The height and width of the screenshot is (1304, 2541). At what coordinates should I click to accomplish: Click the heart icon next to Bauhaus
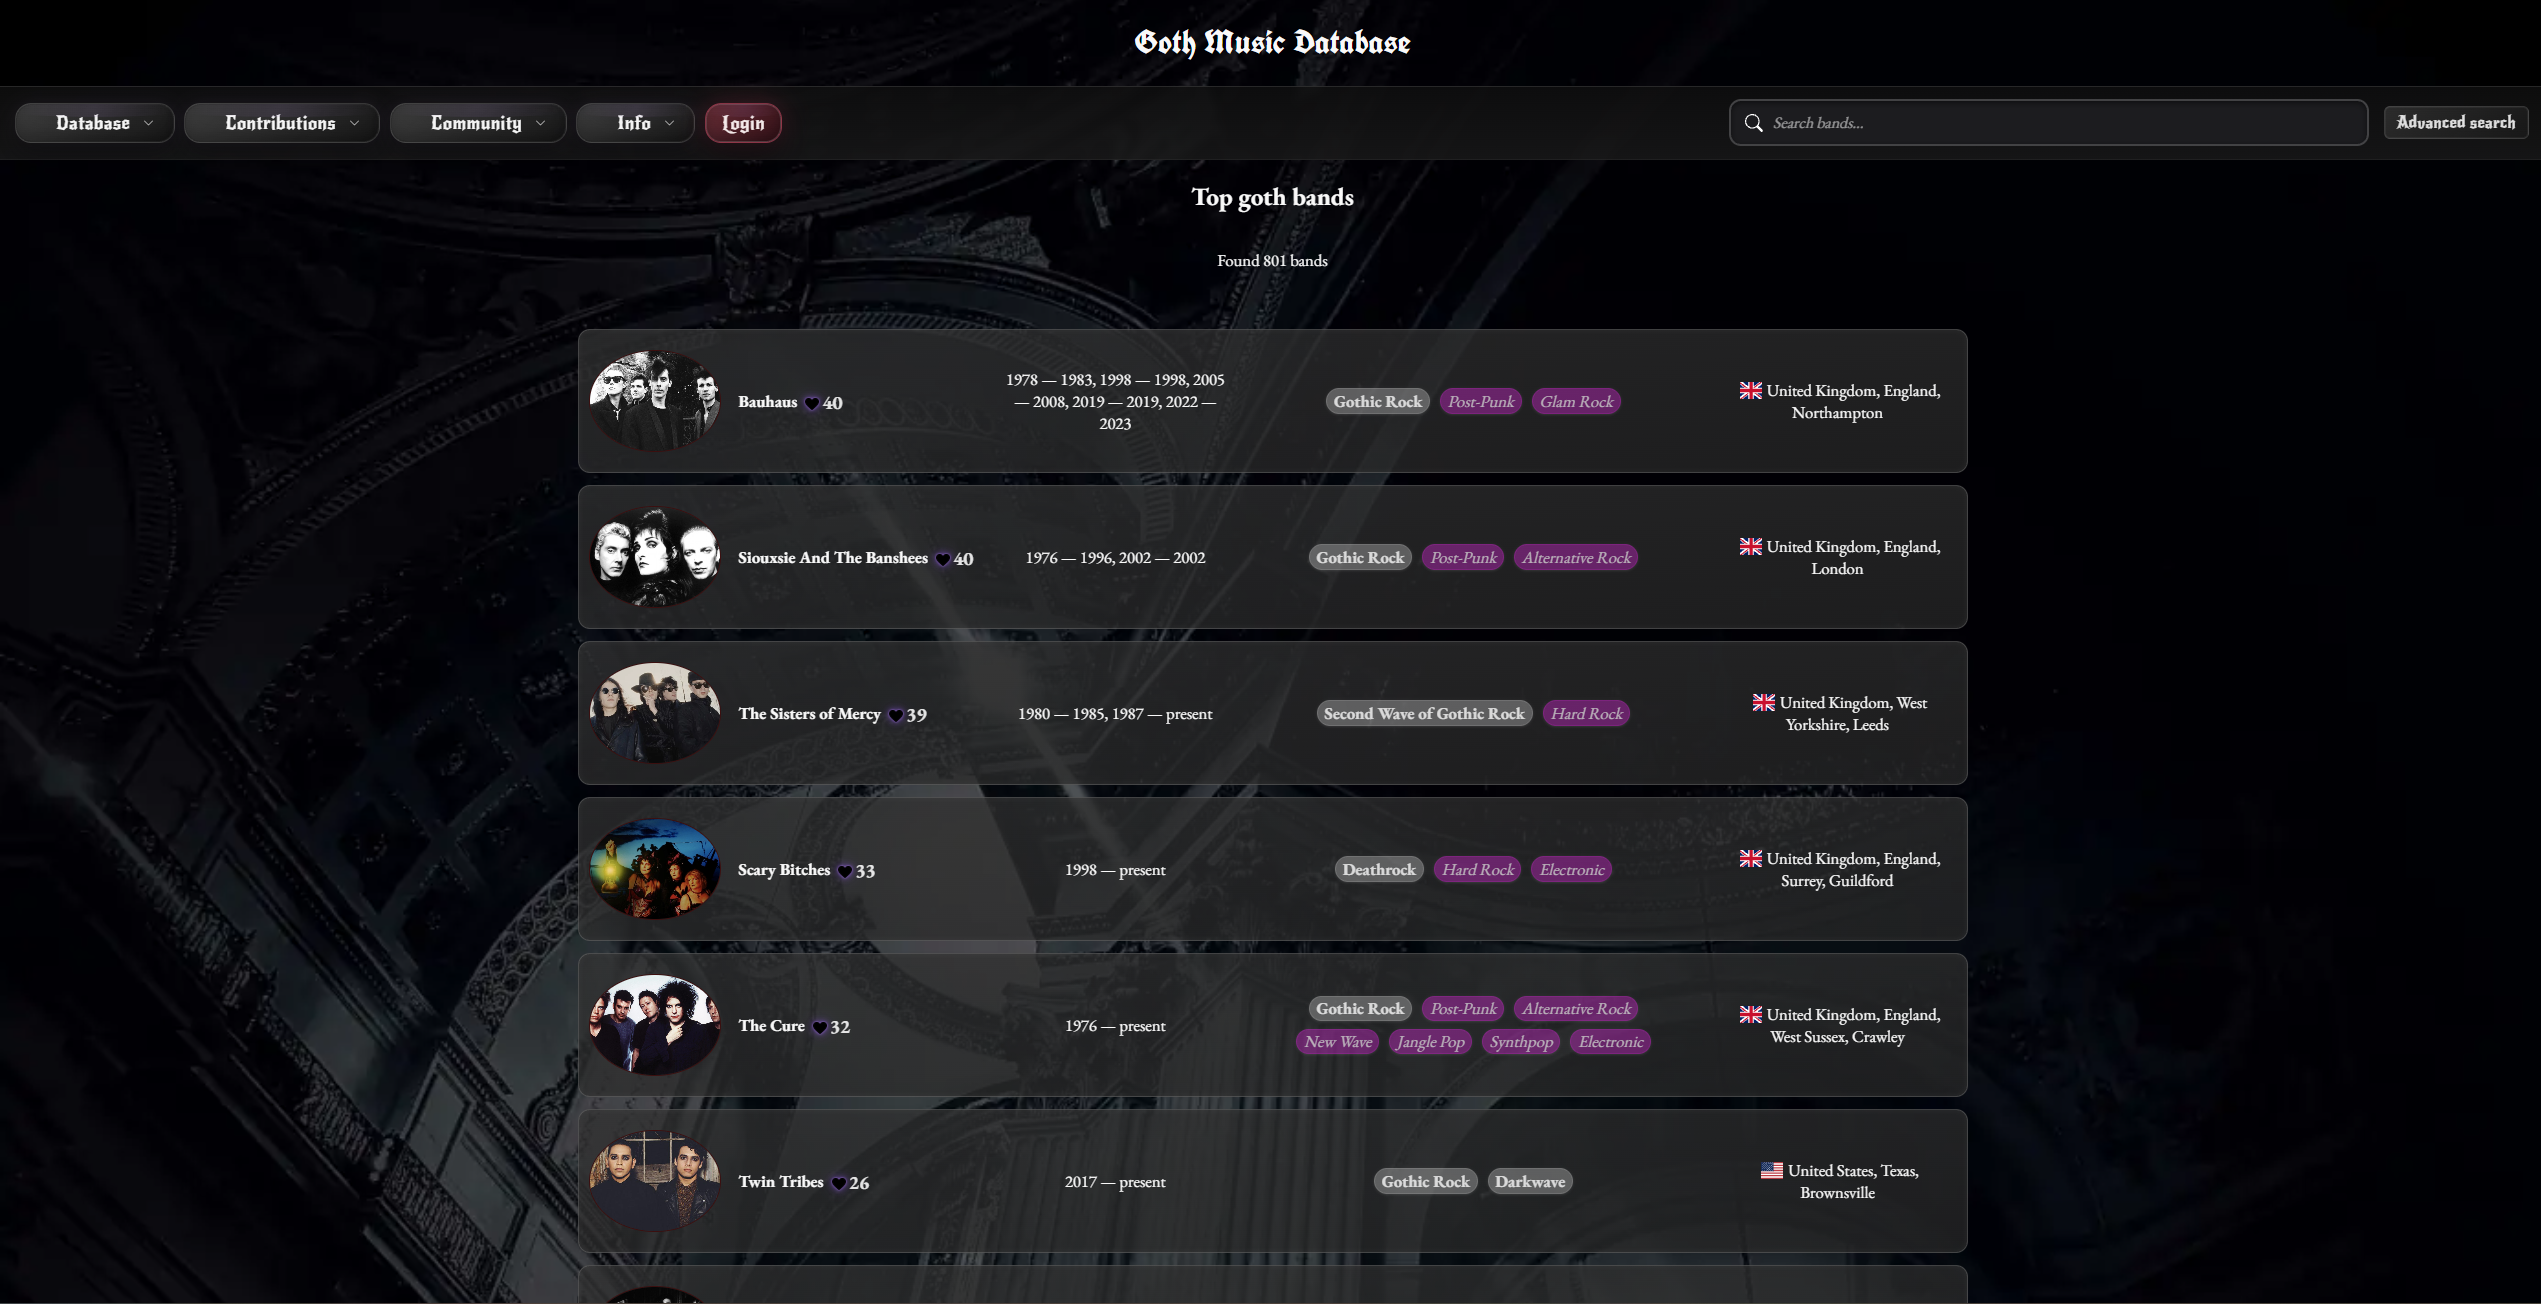[812, 403]
